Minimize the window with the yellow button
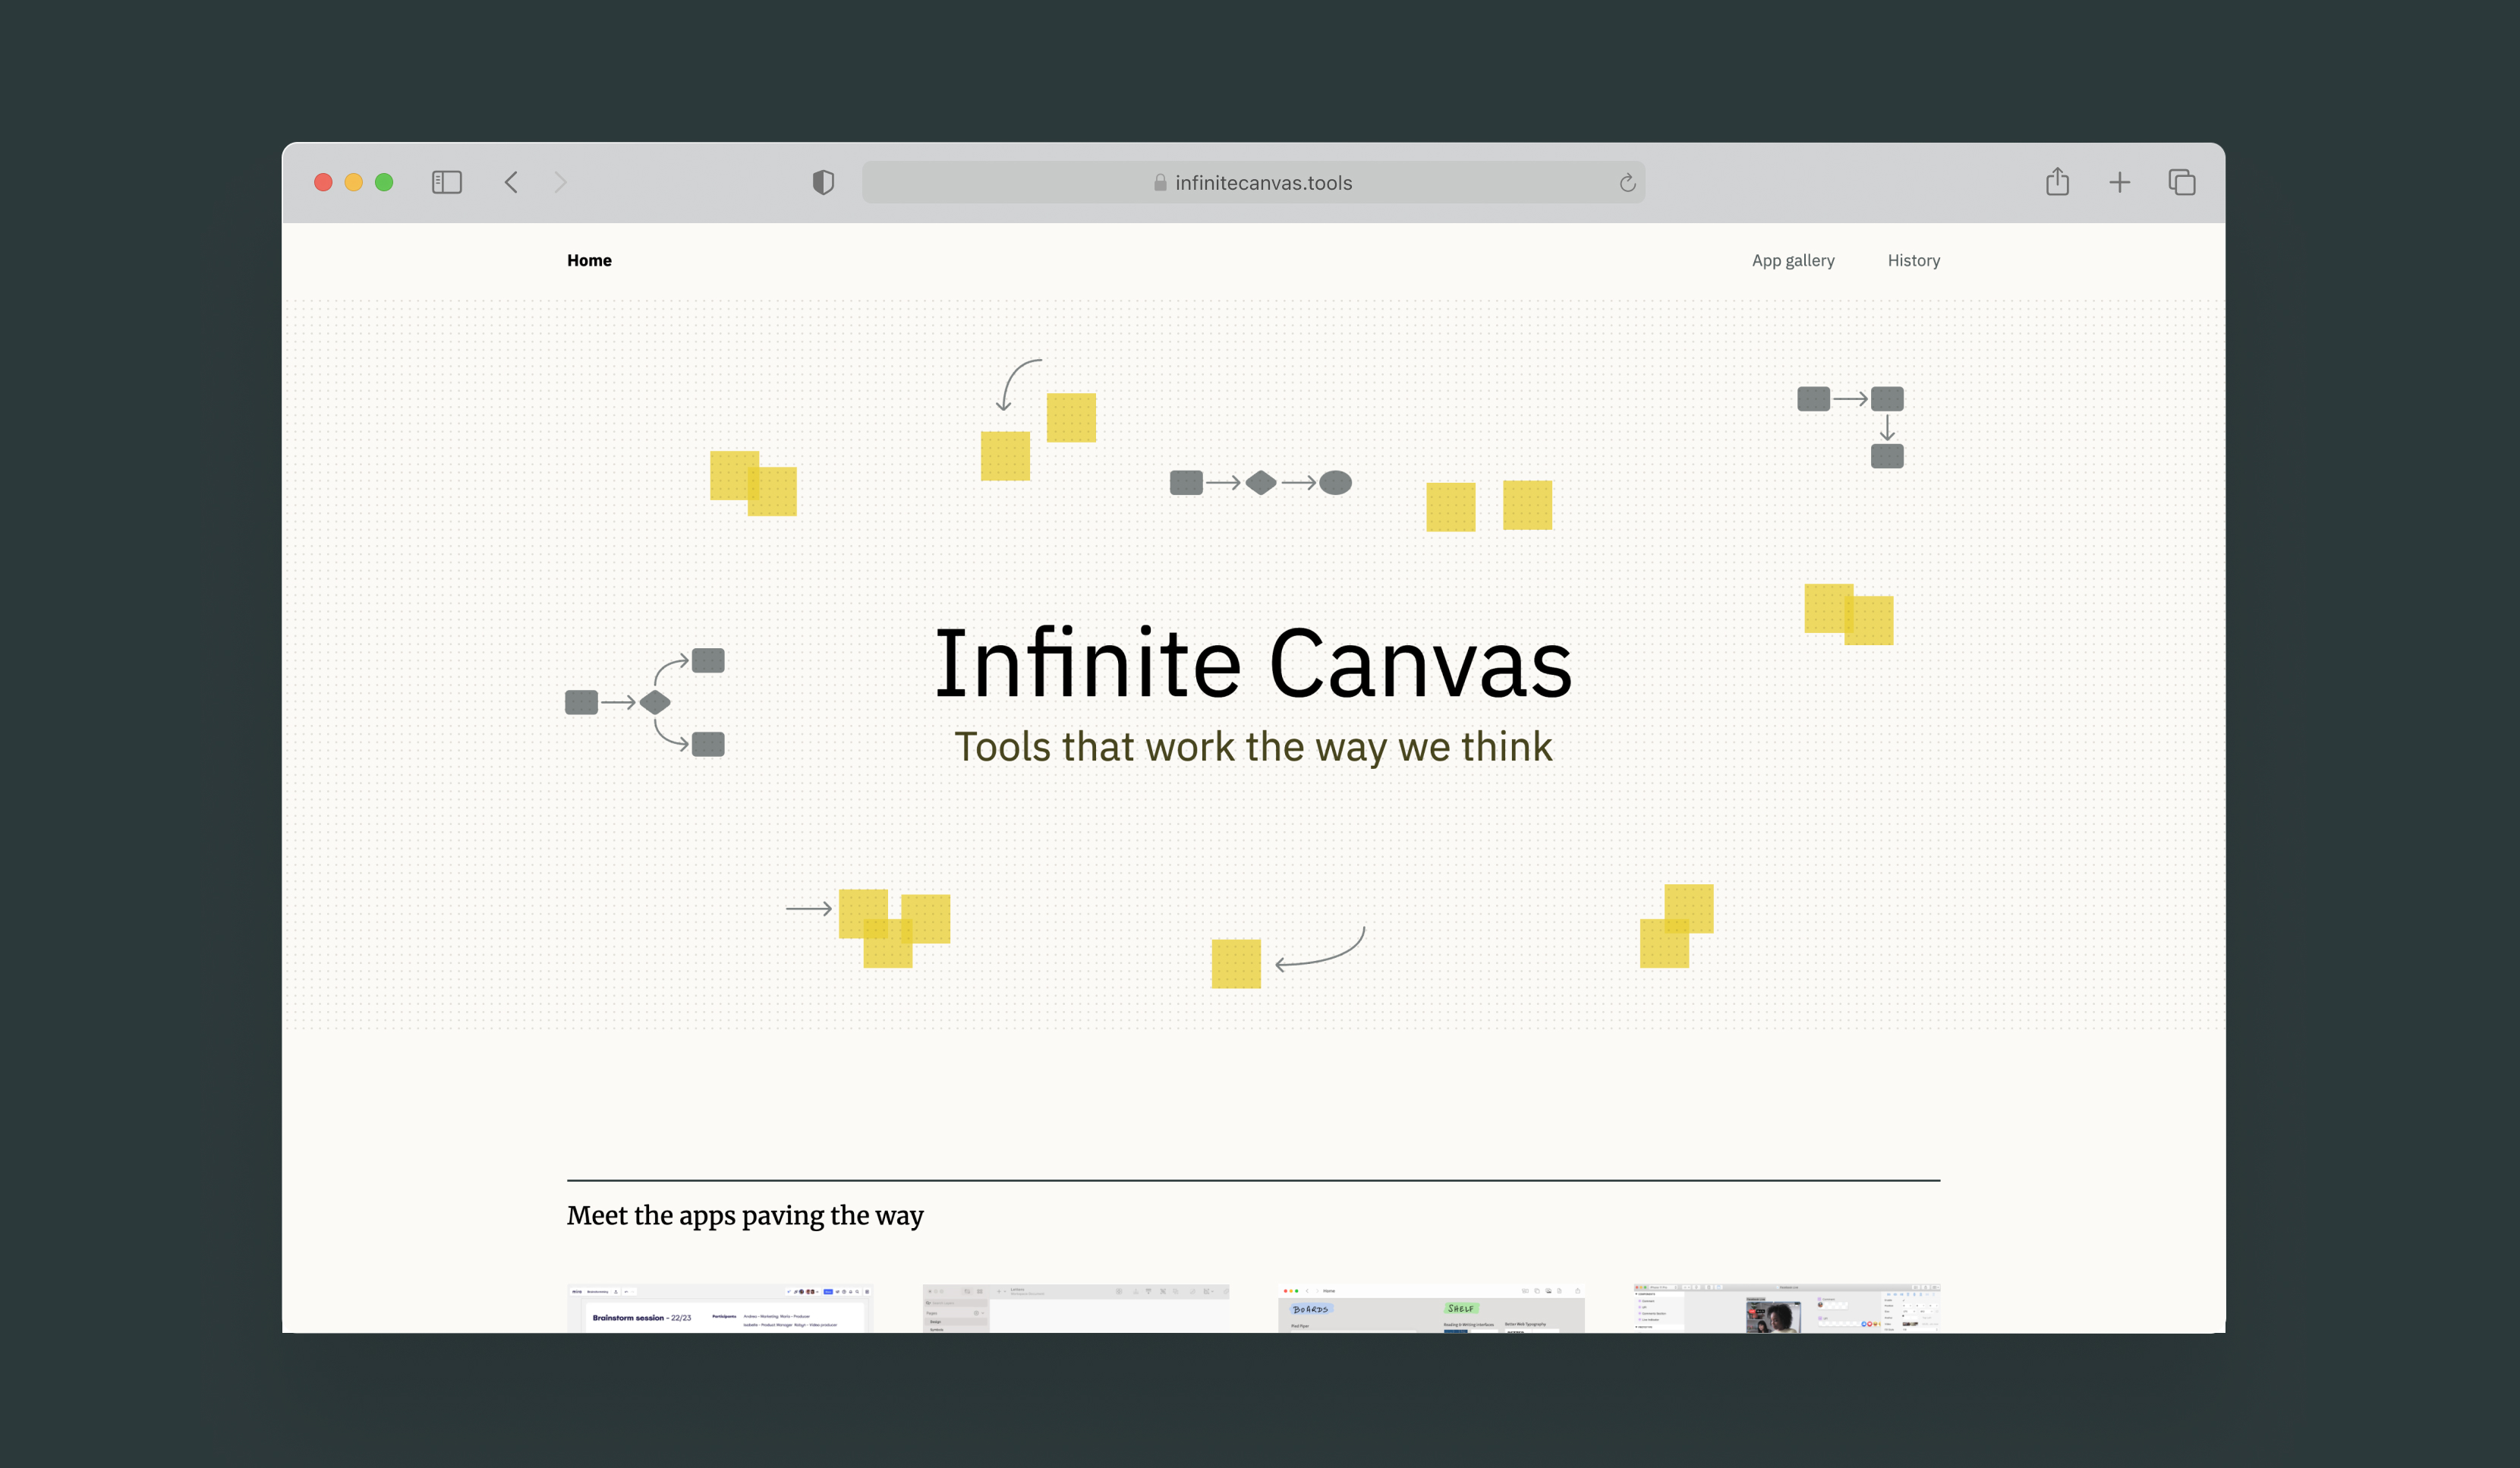2520x1468 pixels. [353, 182]
